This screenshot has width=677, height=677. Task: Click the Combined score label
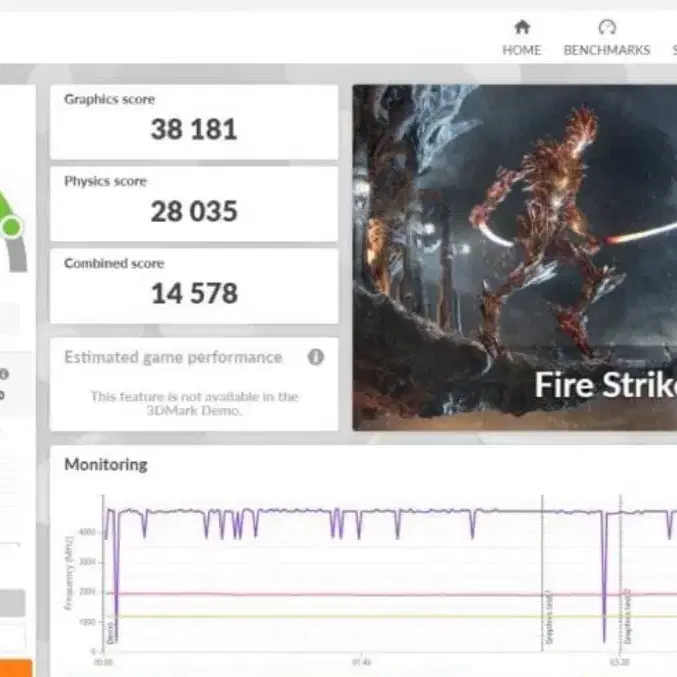pyautogui.click(x=114, y=263)
